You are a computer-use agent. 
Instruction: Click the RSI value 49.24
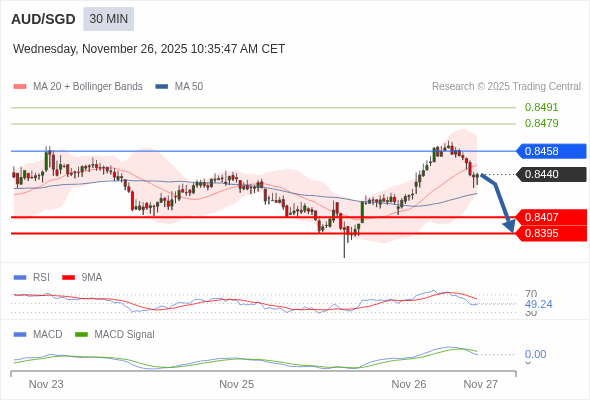[538, 304]
